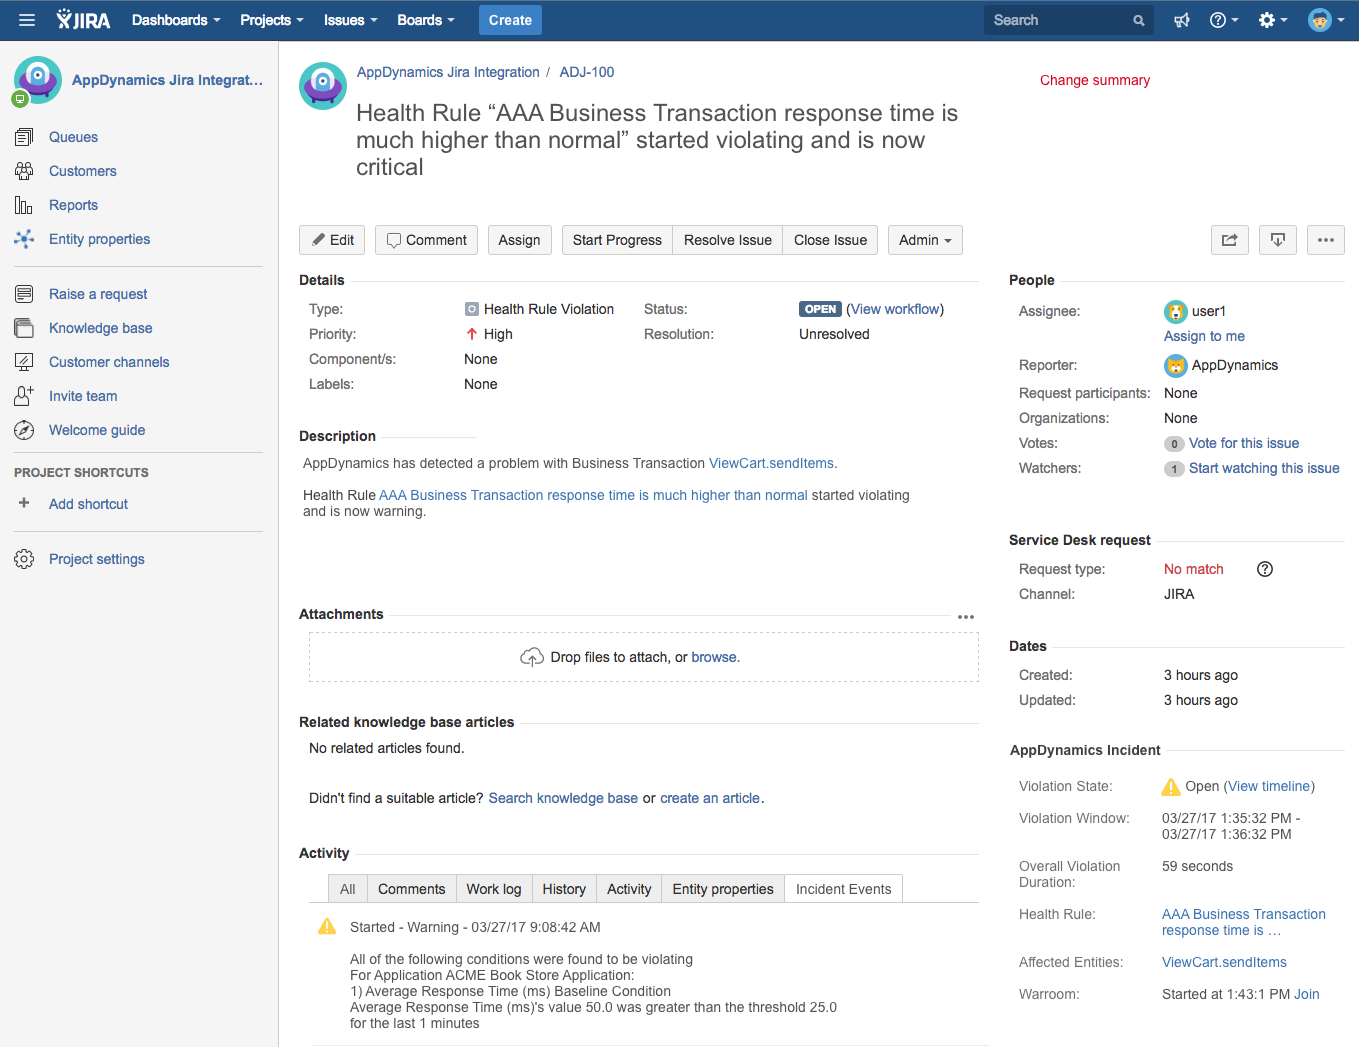Open the more actions ellipsis icon
This screenshot has height=1047, width=1359.
pyautogui.click(x=1326, y=240)
